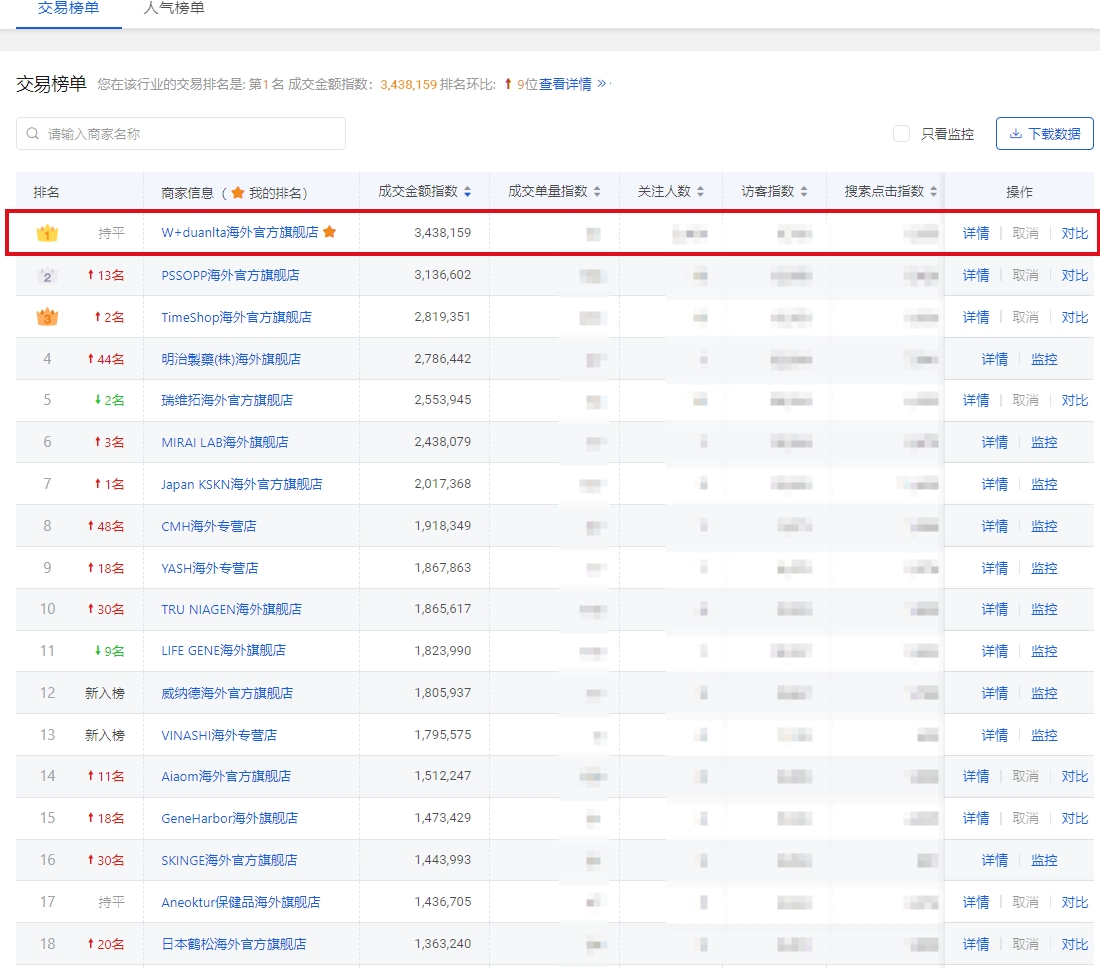
Task: Click the search magnifier icon
Action: [33, 133]
